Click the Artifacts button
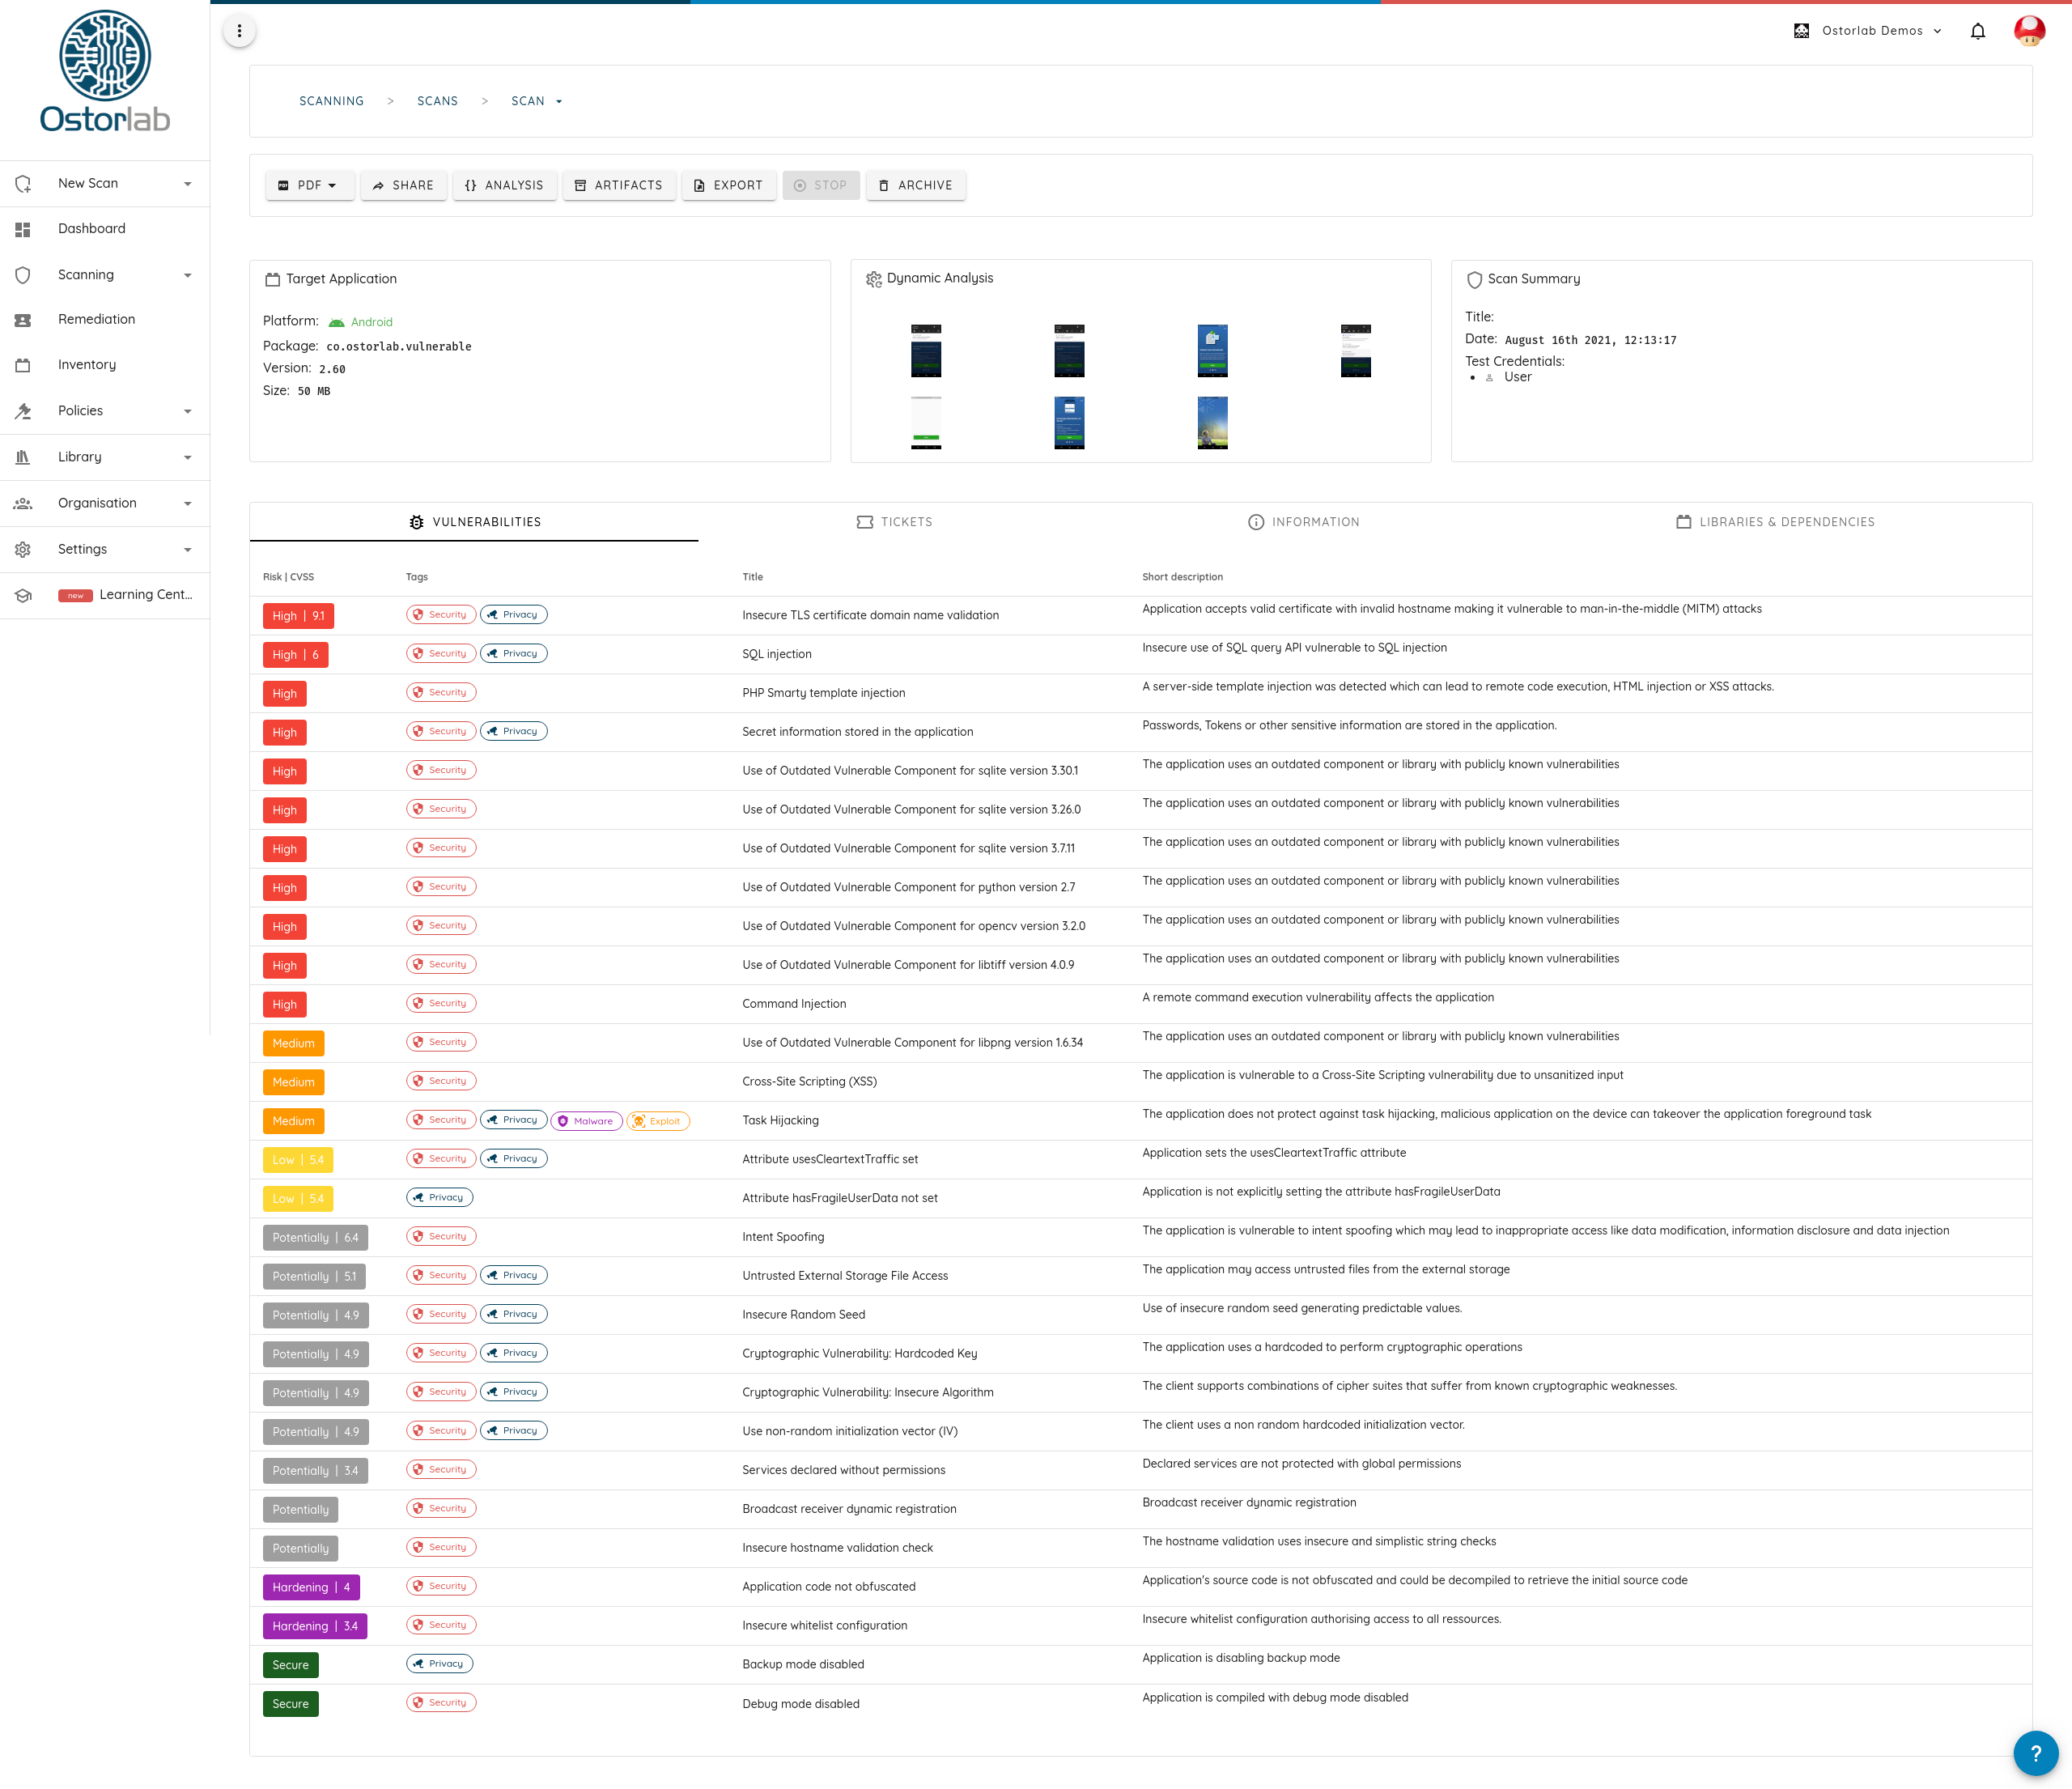Image resolution: width=2072 pixels, height=1789 pixels. click(619, 185)
